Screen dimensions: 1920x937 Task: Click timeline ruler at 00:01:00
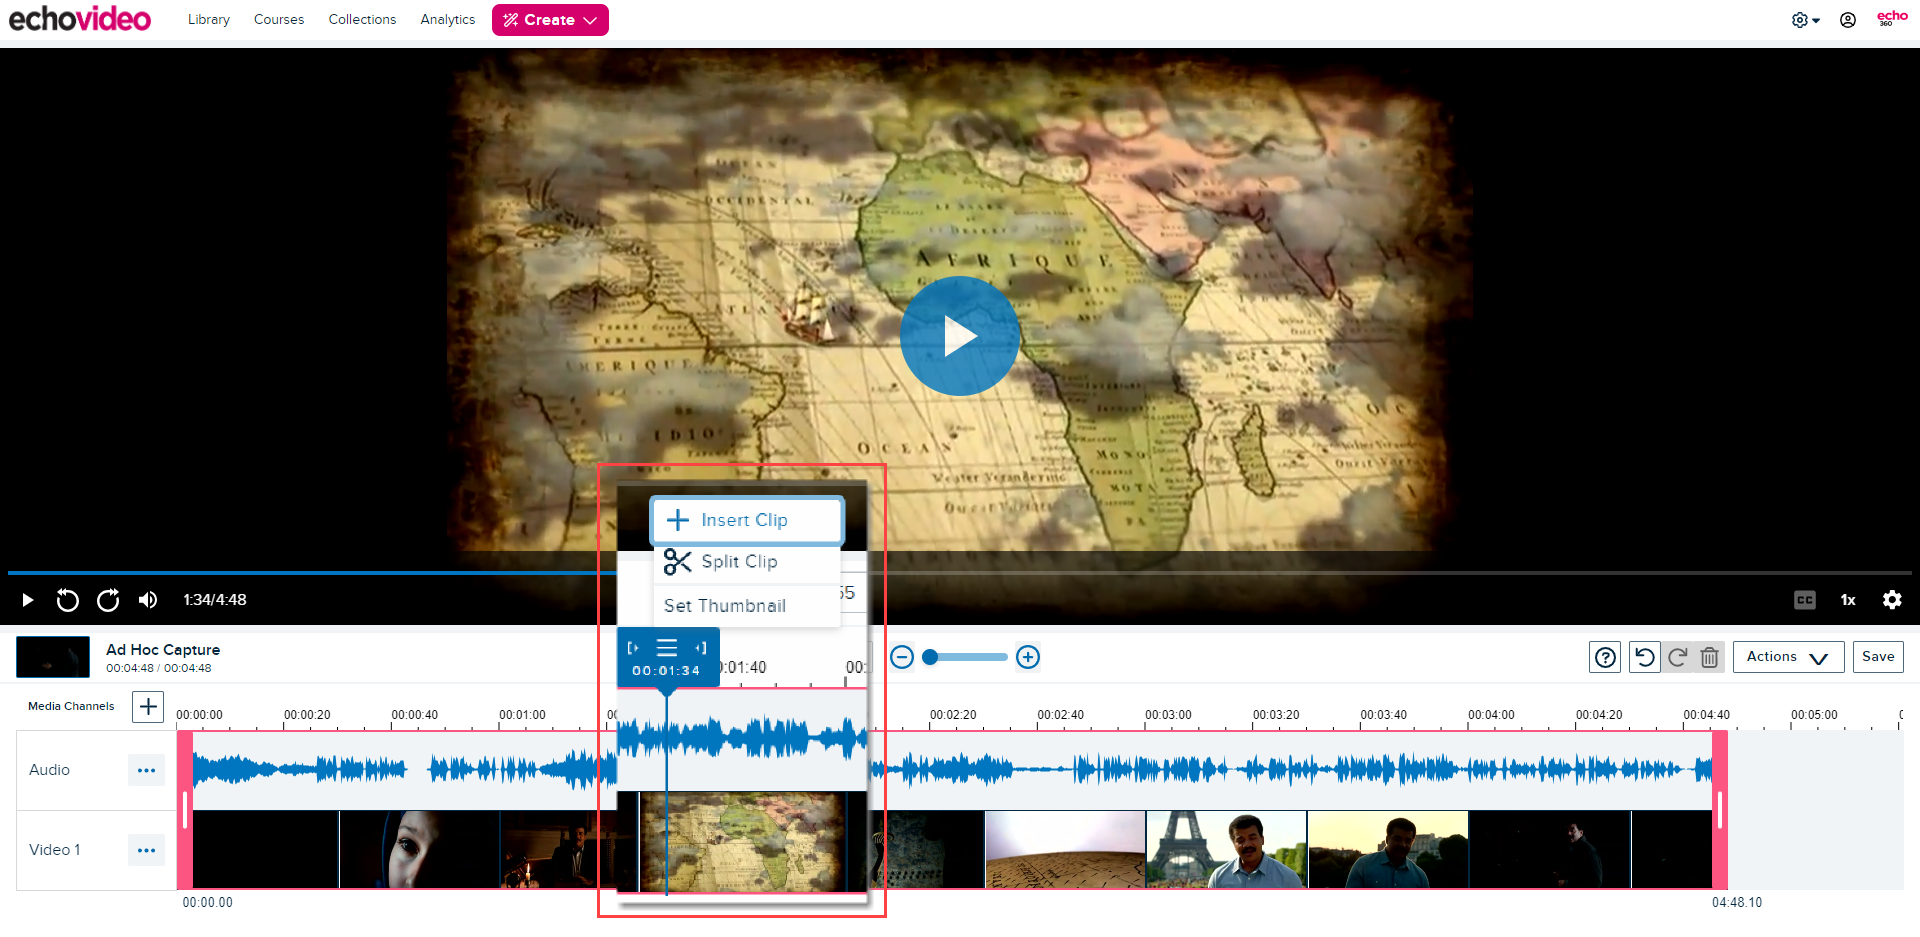pyautogui.click(x=522, y=715)
